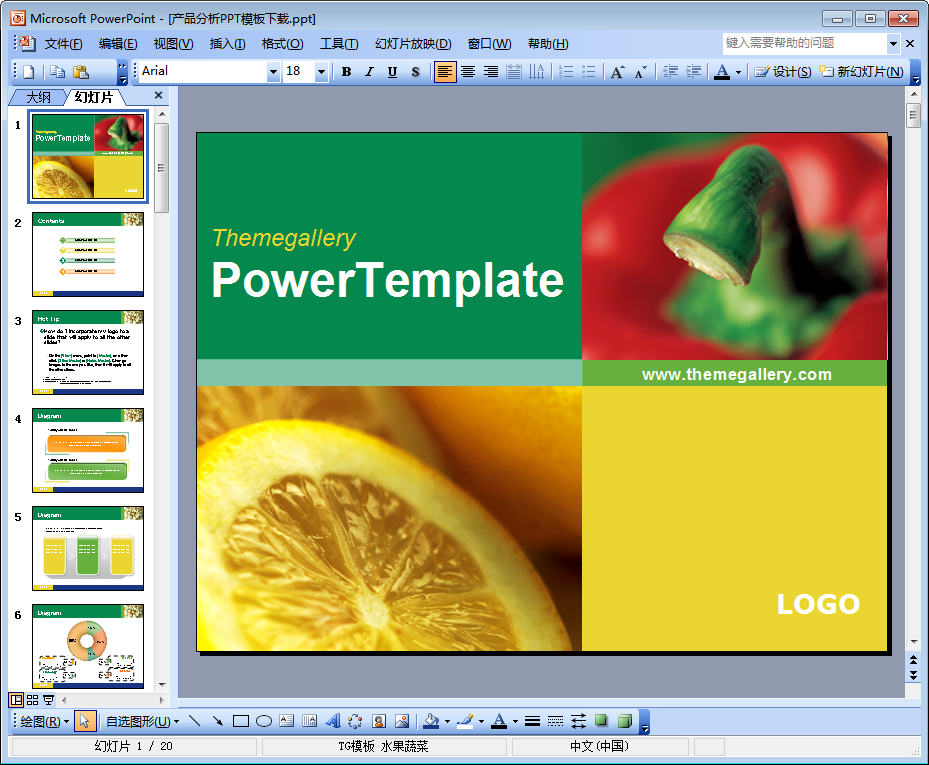Activate the Select Objects arrow tool
Viewport: 929px width, 765px height.
(x=85, y=721)
